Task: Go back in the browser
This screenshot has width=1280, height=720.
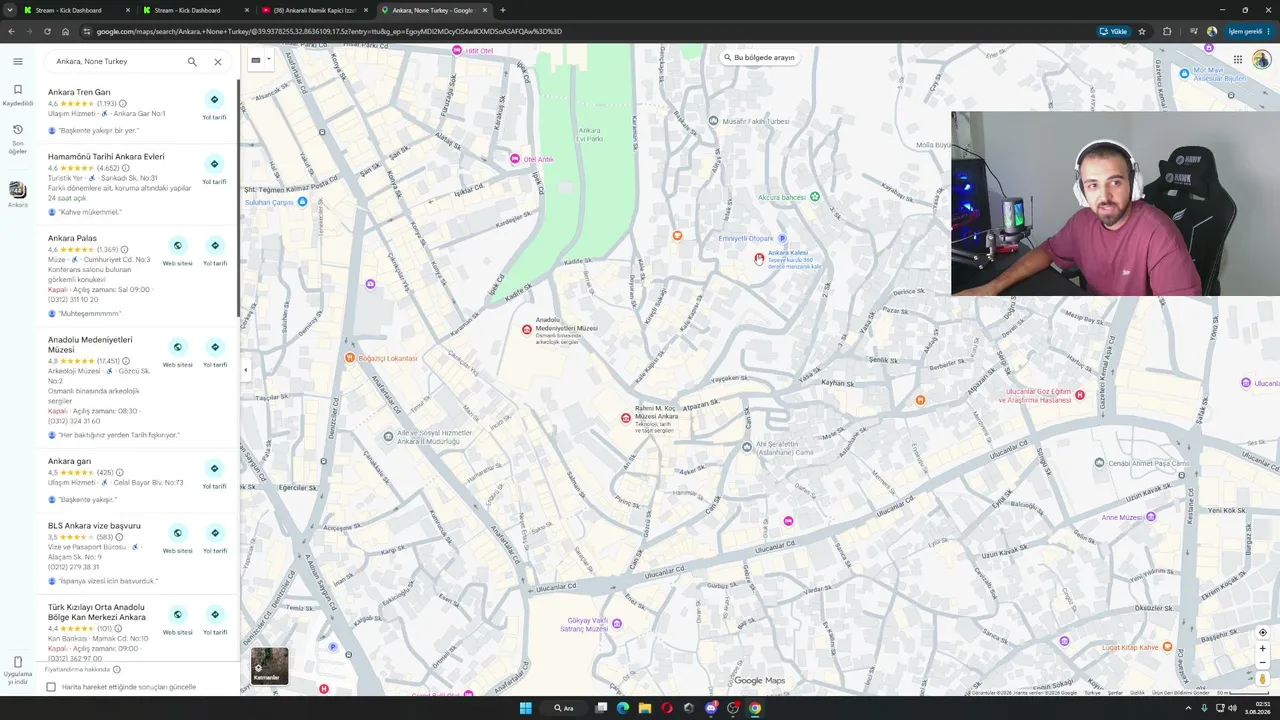Action: tap(11, 31)
